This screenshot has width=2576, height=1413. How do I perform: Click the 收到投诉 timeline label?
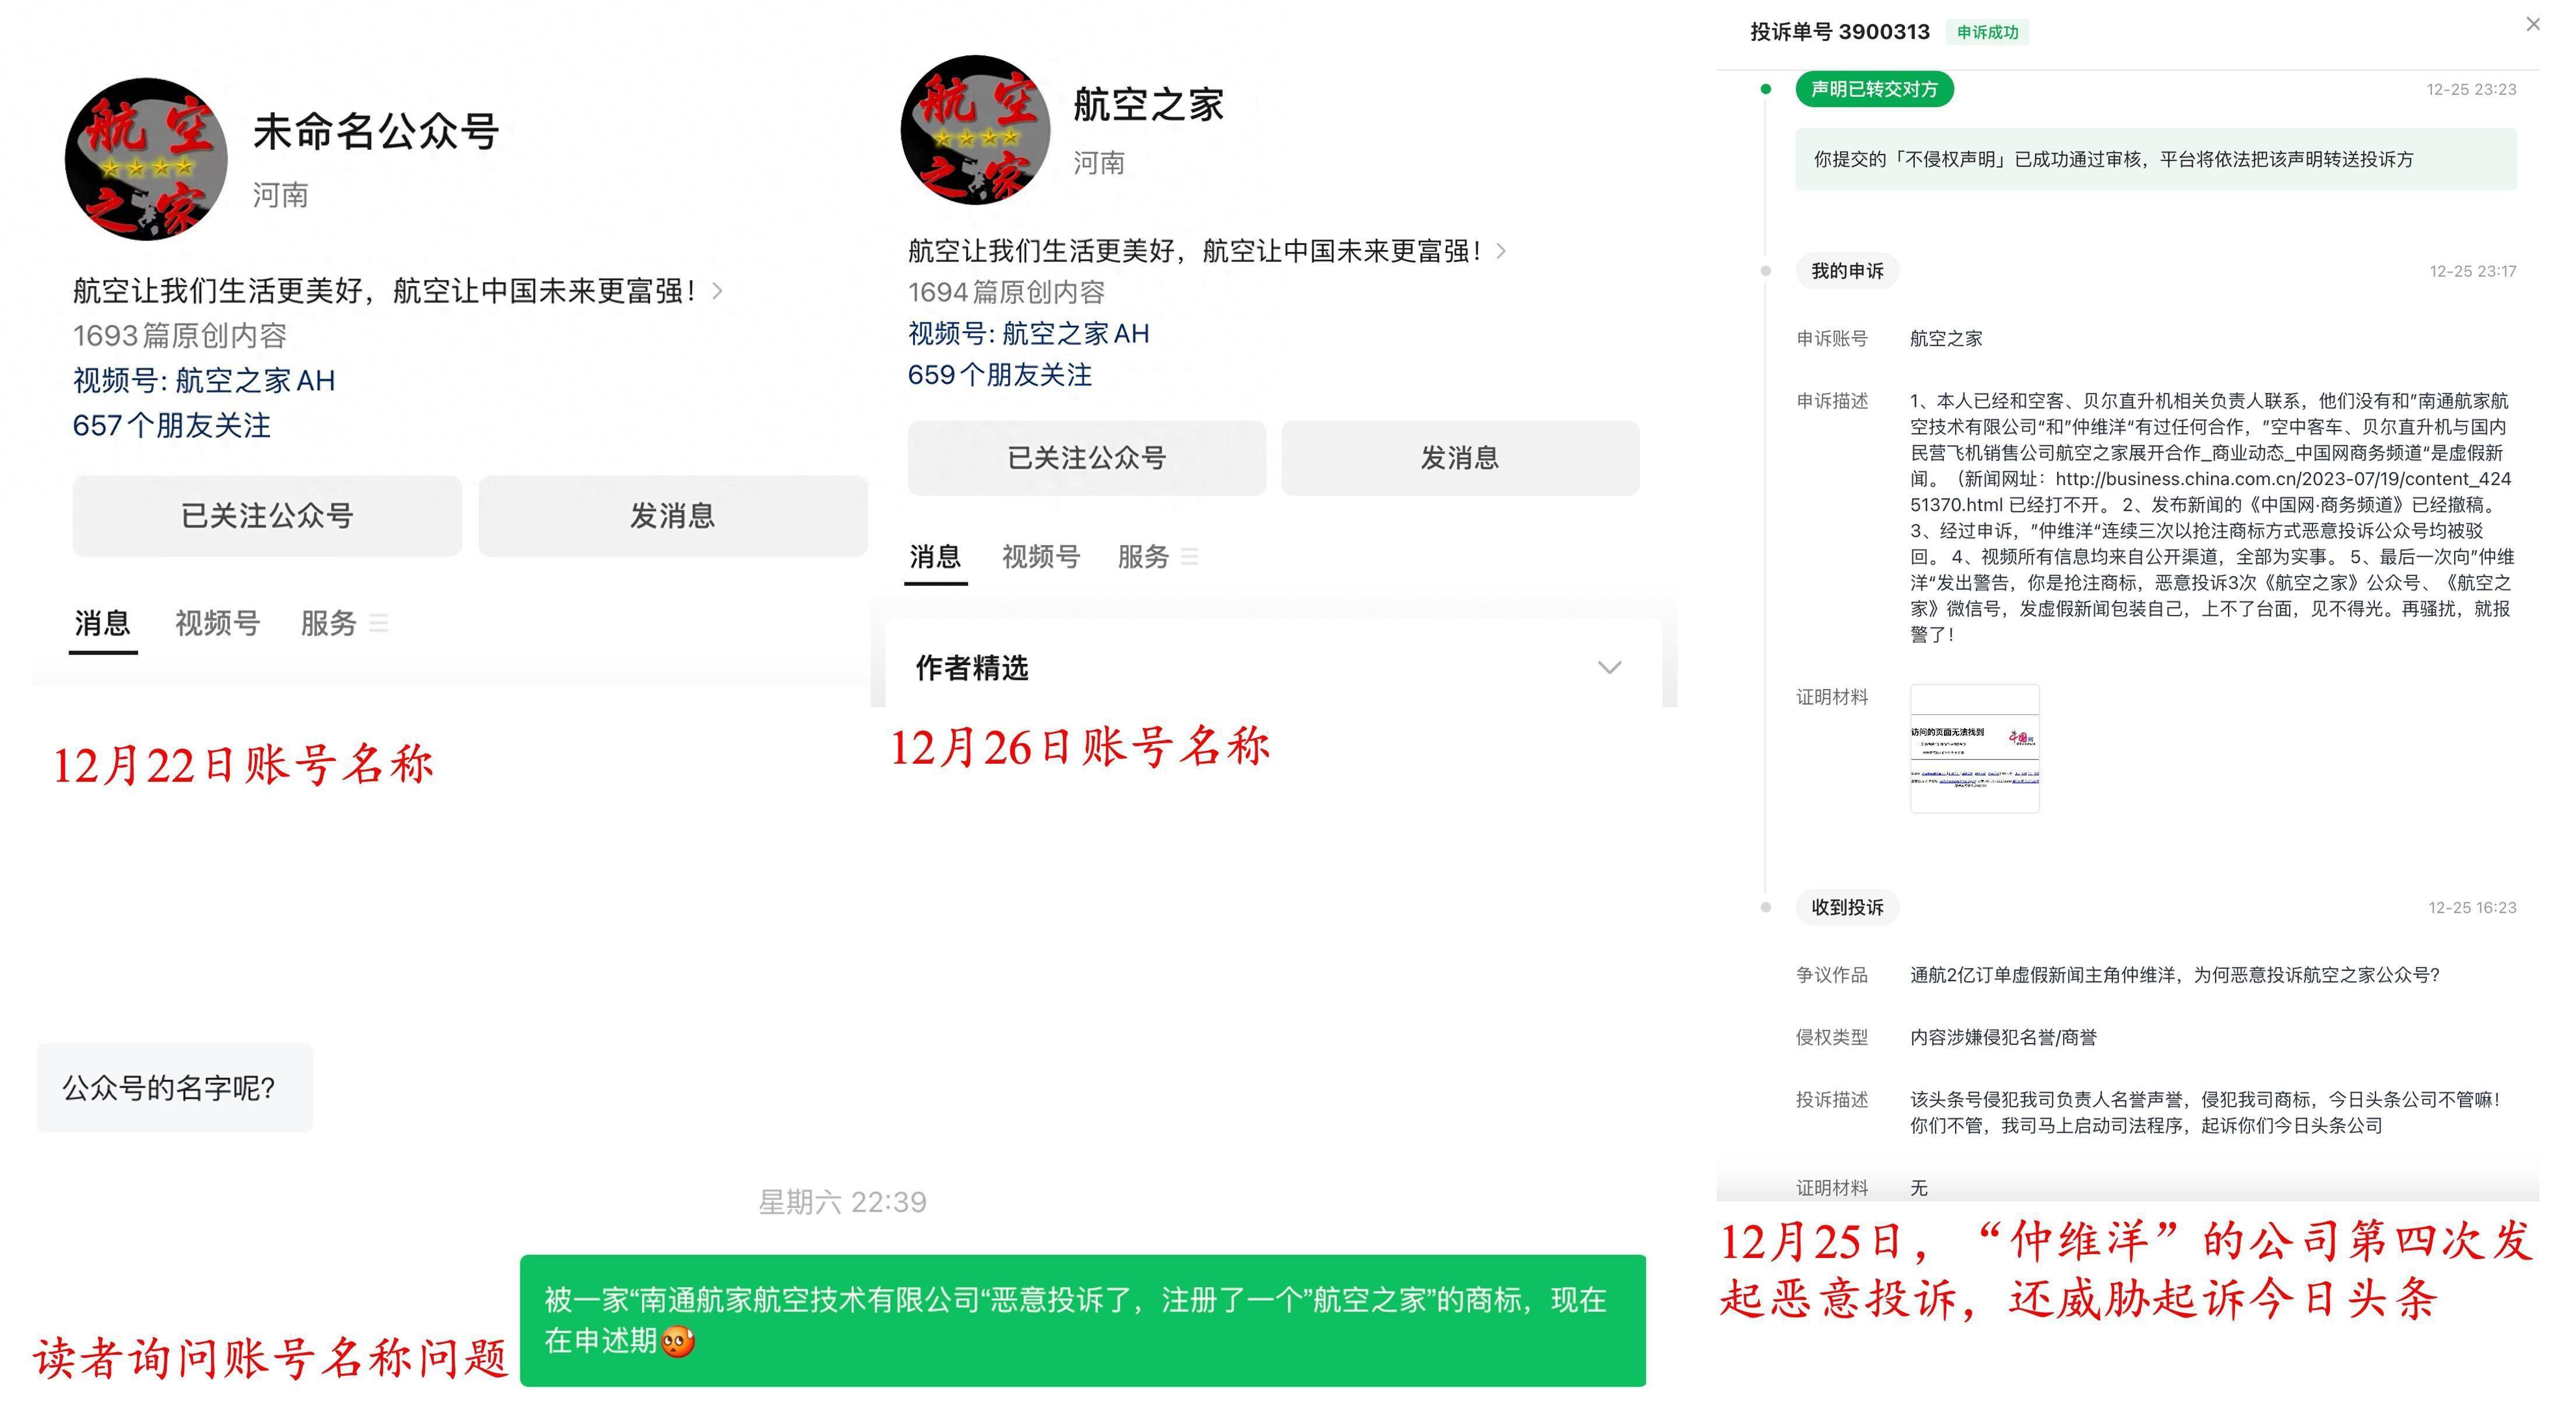pyautogui.click(x=1847, y=907)
